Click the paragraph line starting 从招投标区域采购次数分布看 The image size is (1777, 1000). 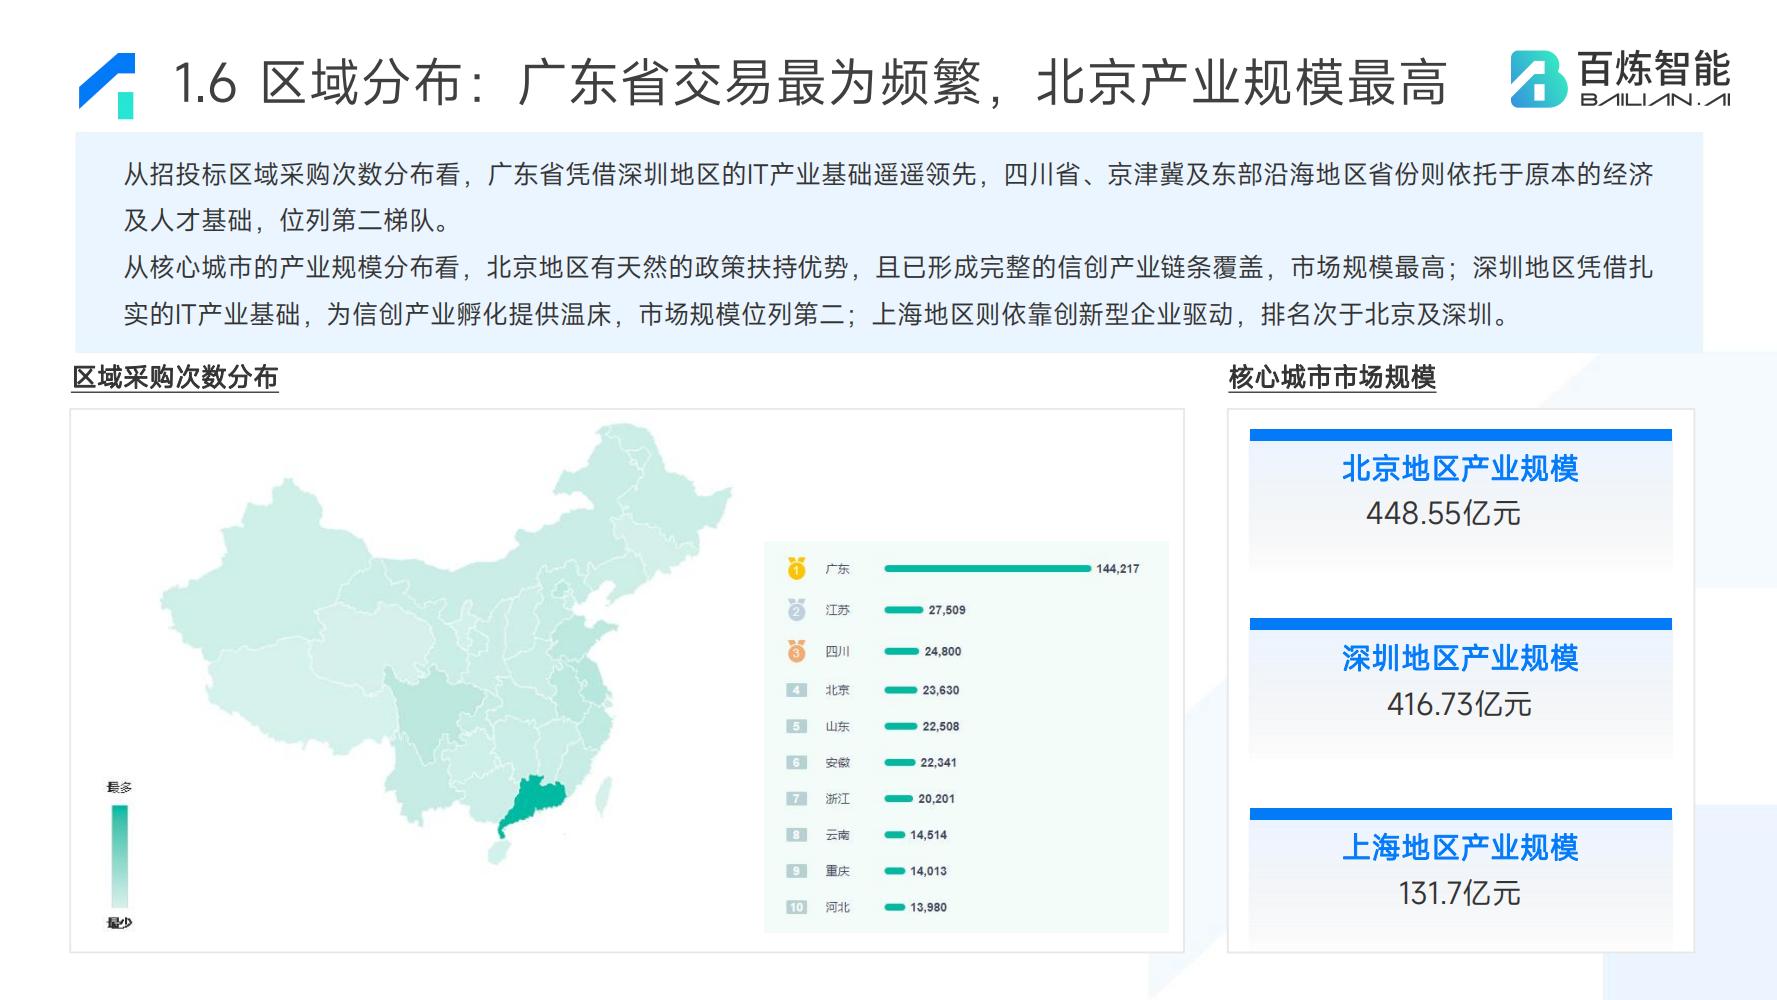point(888,175)
